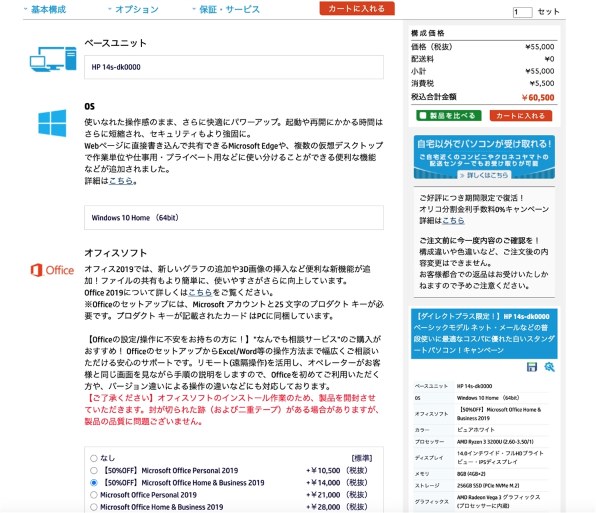Follow こちら link about Office 2019 details
596x513 pixels.
(200, 293)
